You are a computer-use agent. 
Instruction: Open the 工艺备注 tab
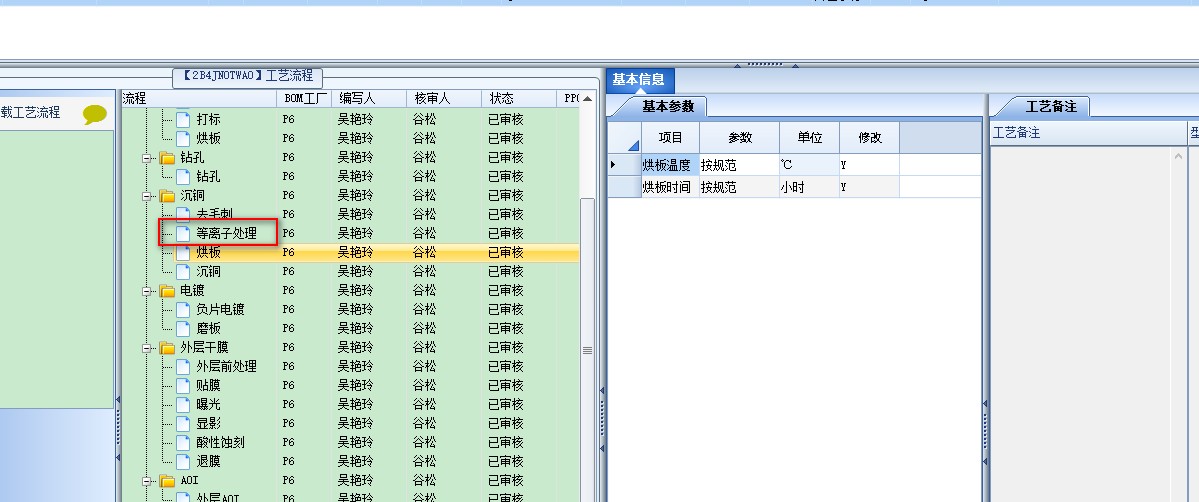[1051, 106]
